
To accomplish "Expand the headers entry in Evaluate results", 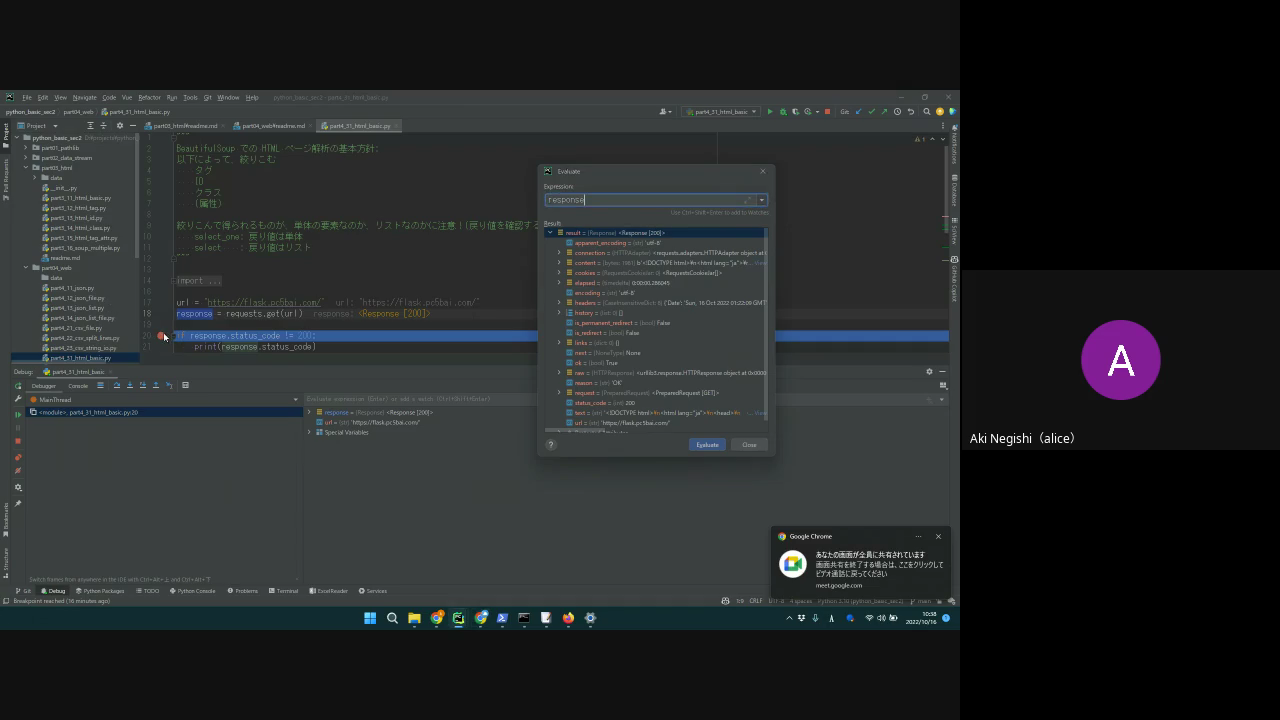I will (559, 303).
